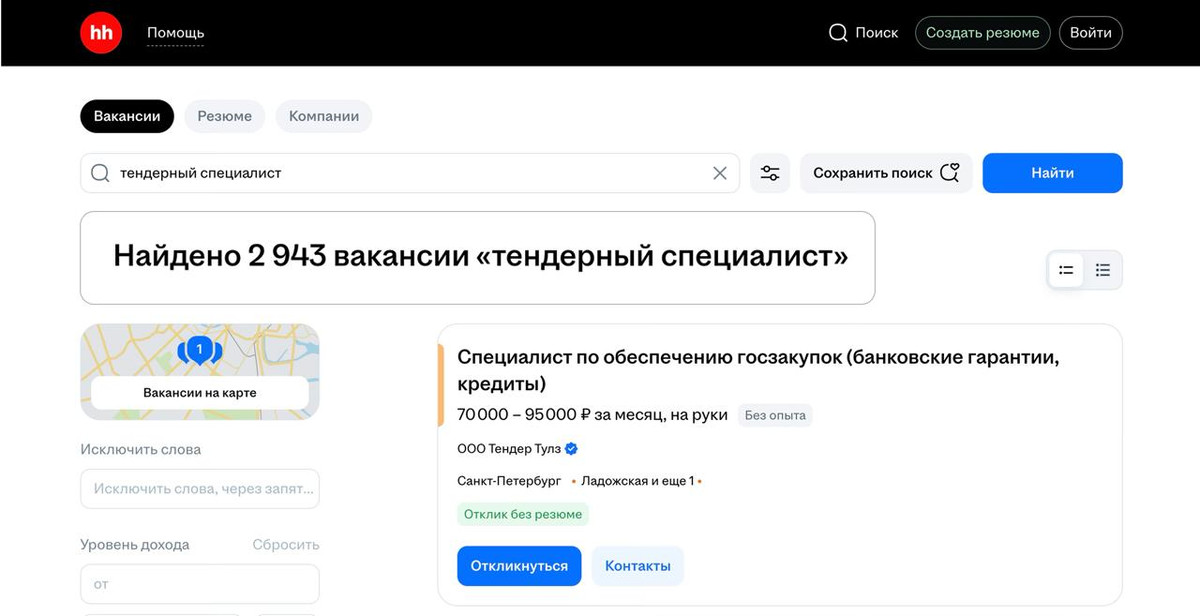Open the hh logo home page
This screenshot has height=616, width=1200.
(x=101, y=33)
